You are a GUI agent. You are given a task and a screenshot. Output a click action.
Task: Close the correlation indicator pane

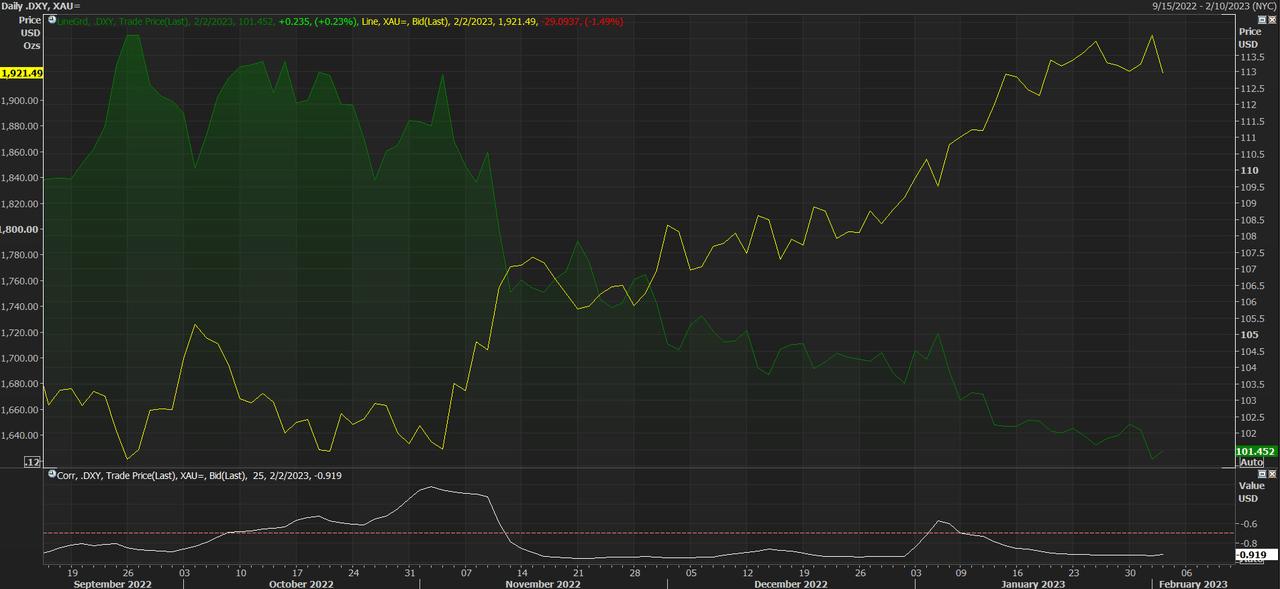[x=1271, y=475]
